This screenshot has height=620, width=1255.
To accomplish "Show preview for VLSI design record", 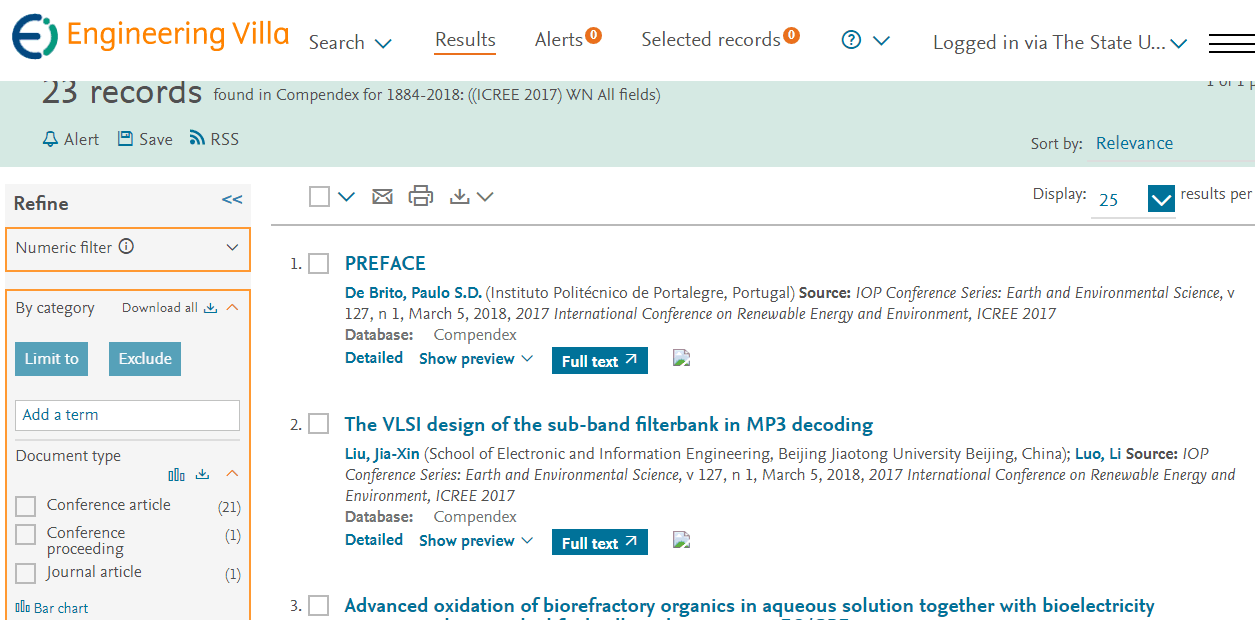I will point(476,541).
